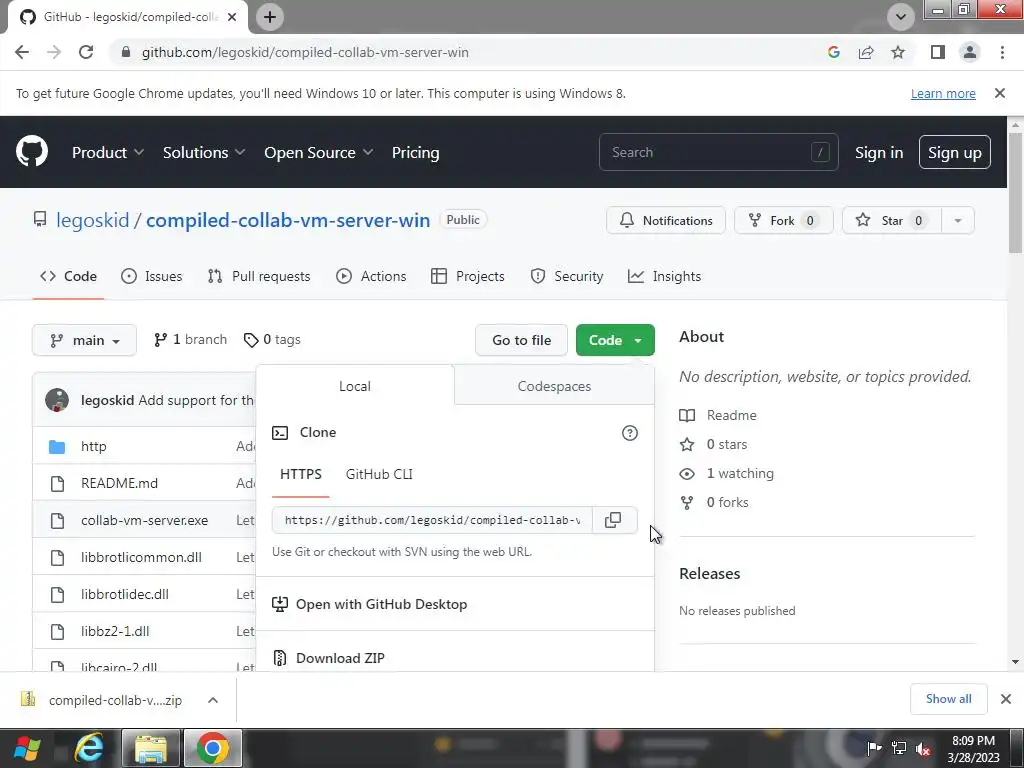Viewport: 1024px width, 768px height.
Task: View the site lock icon info
Action: tap(126, 52)
